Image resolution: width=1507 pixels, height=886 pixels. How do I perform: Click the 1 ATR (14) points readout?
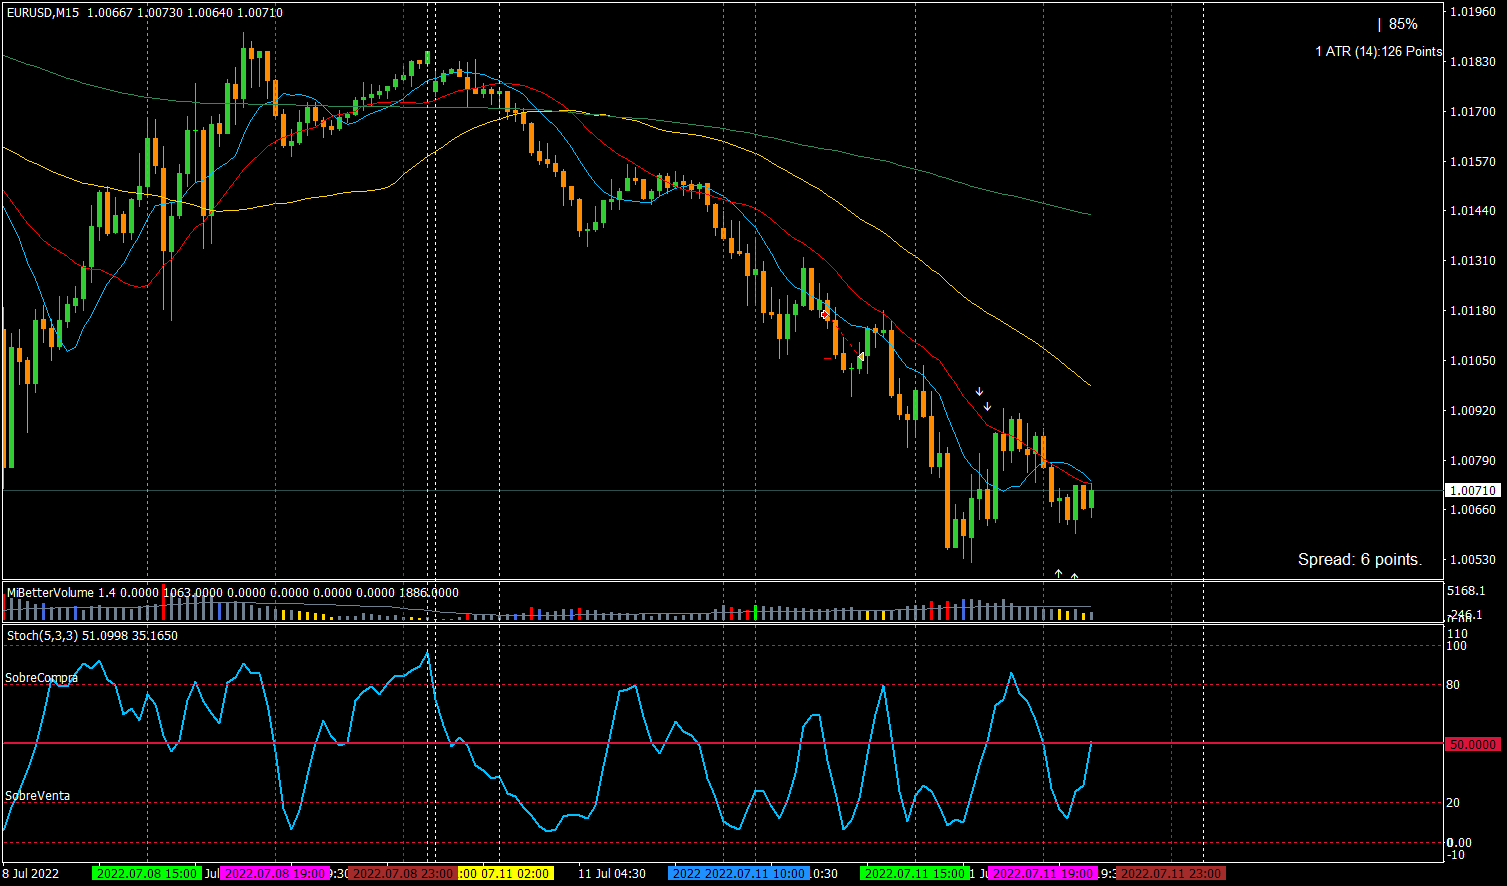[1378, 51]
